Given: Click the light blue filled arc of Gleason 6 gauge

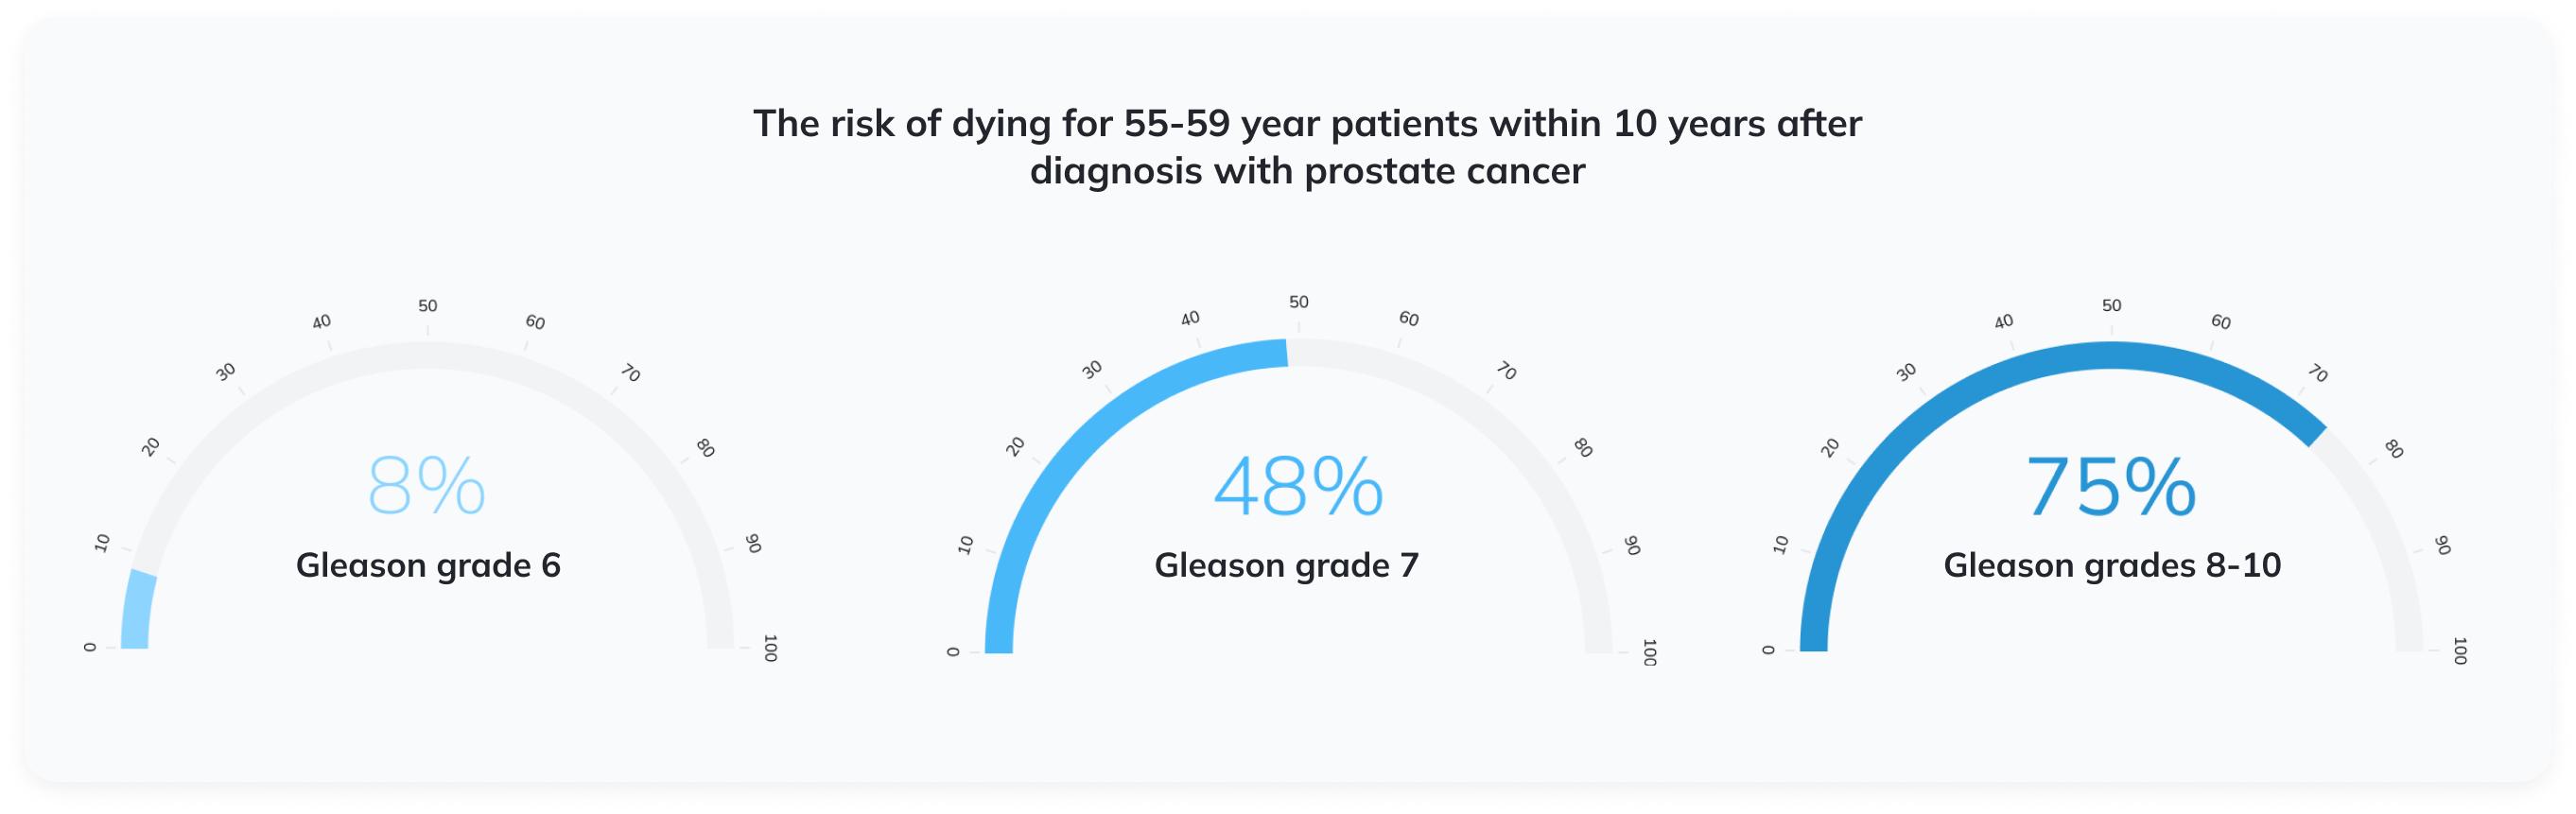Looking at the screenshot, I should (137, 610).
